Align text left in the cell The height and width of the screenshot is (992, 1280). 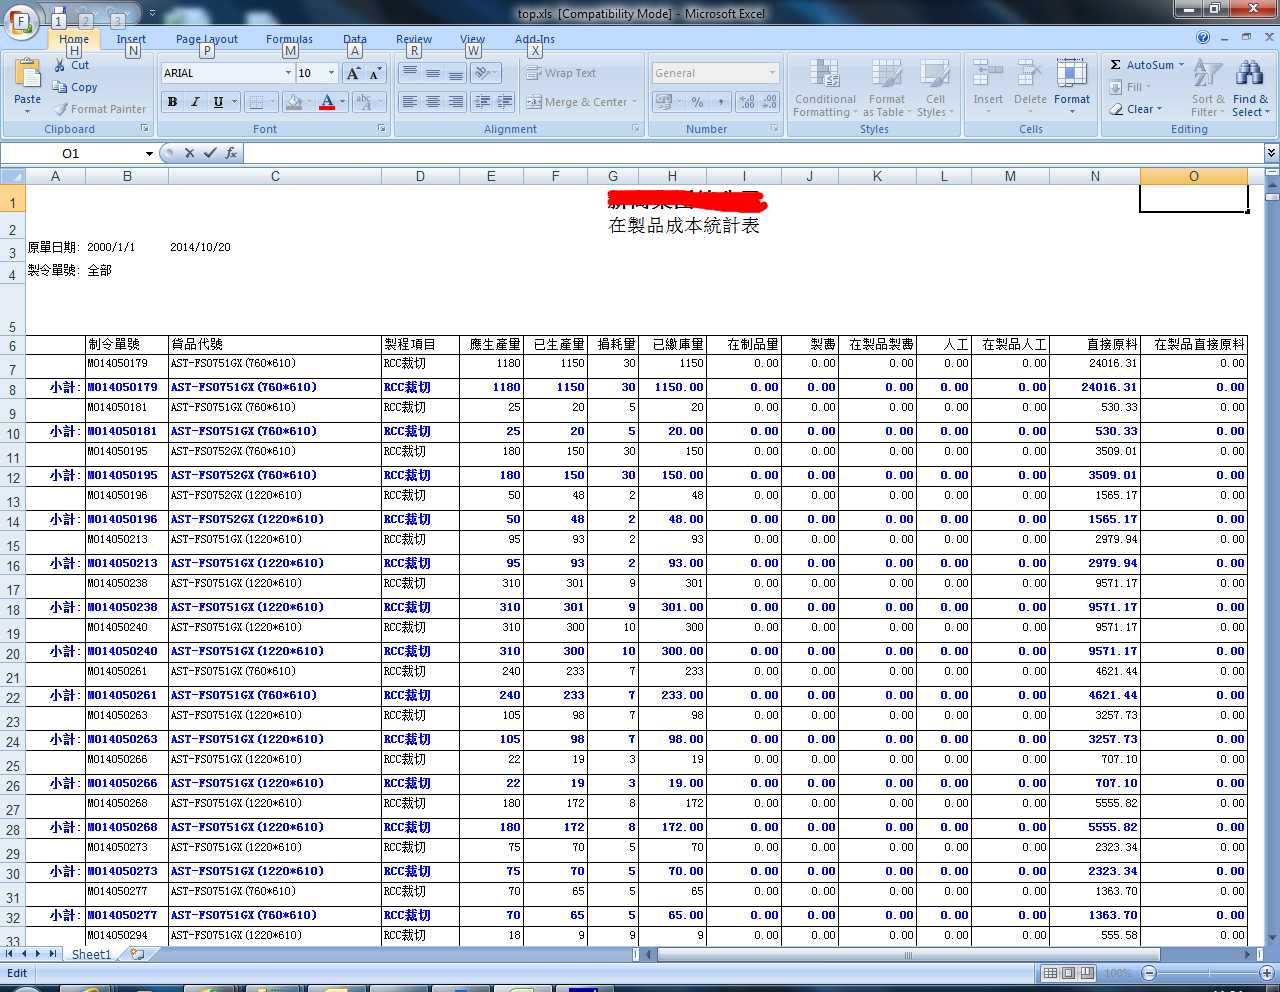pyautogui.click(x=410, y=102)
